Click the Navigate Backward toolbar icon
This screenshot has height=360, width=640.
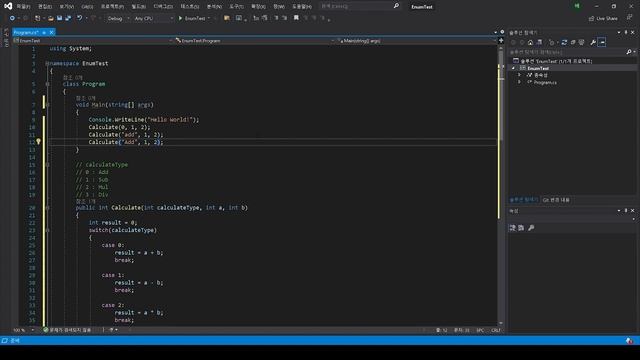(x=12, y=18)
